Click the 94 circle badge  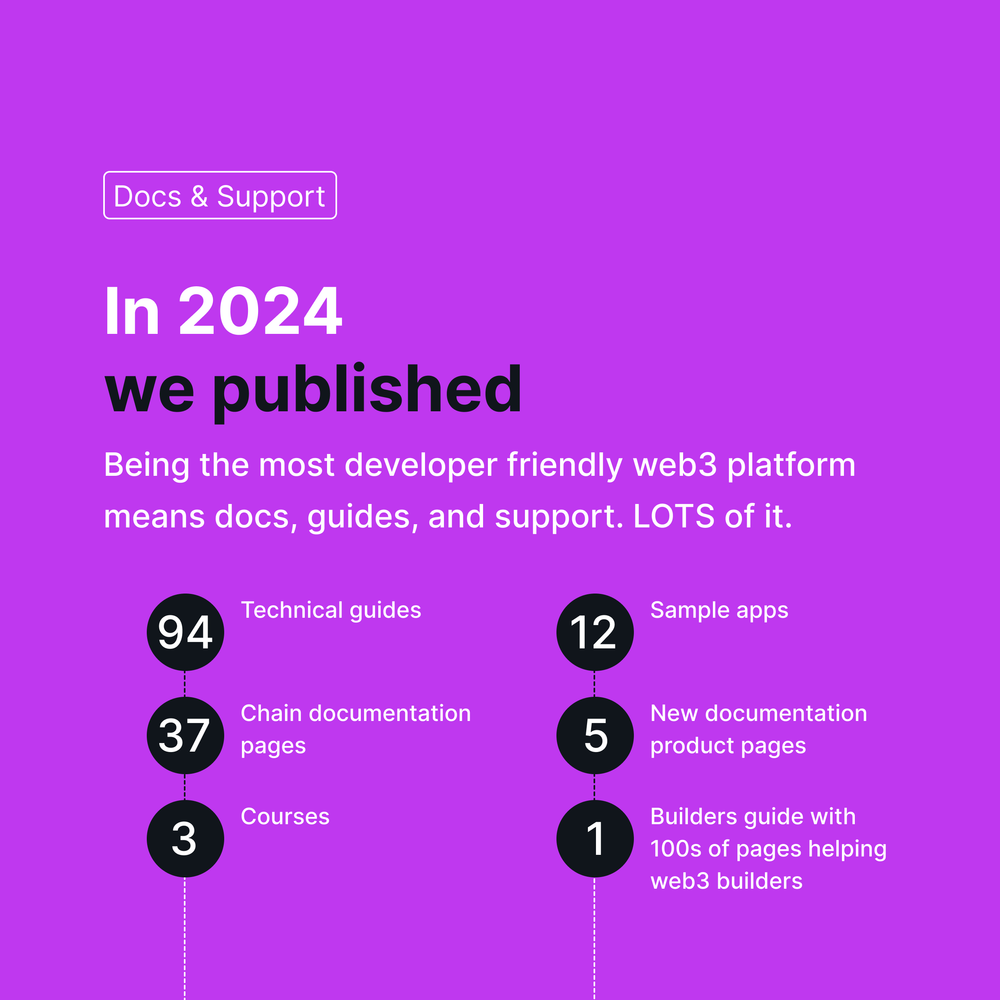pos(185,632)
